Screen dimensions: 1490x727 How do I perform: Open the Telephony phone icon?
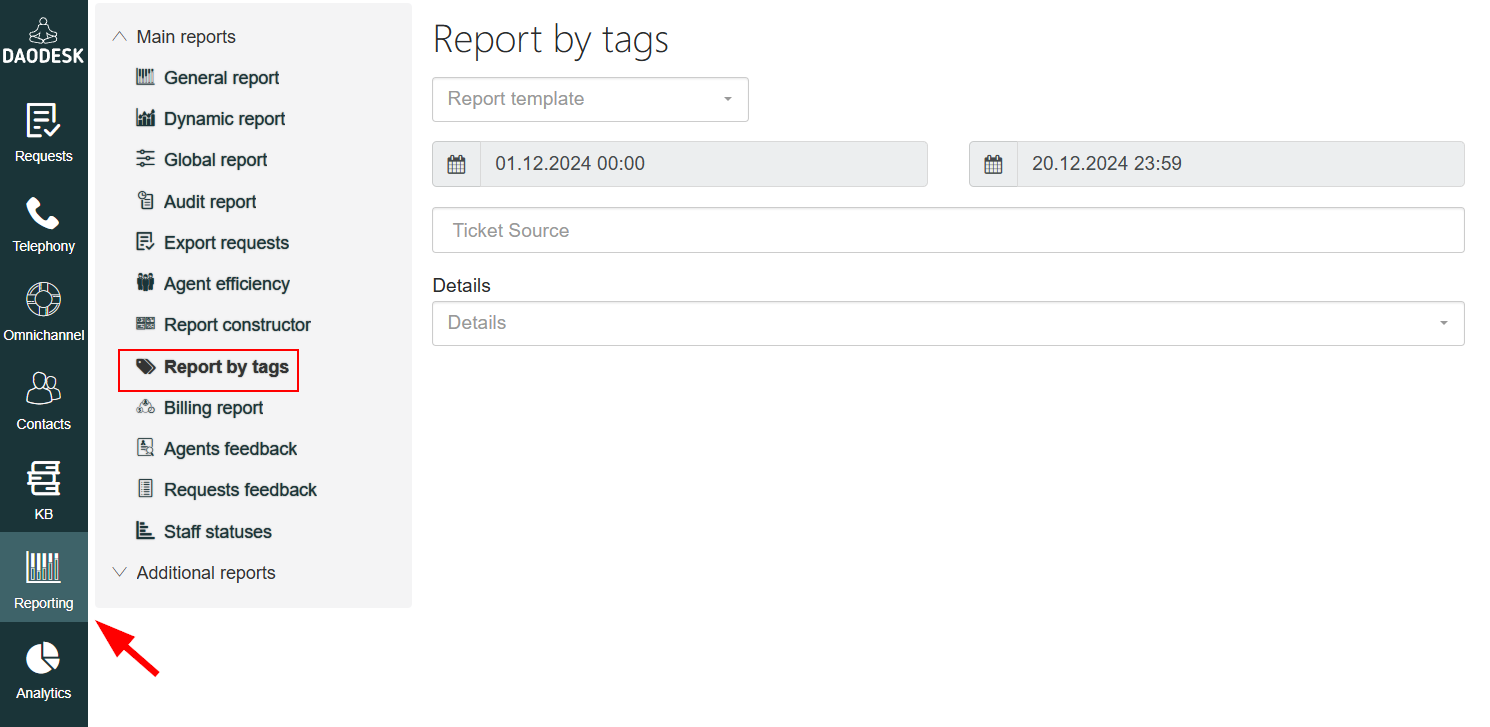coord(43,213)
